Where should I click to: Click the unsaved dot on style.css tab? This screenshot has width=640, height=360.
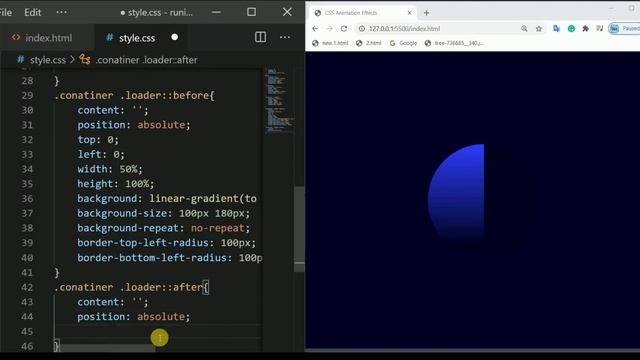click(175, 37)
